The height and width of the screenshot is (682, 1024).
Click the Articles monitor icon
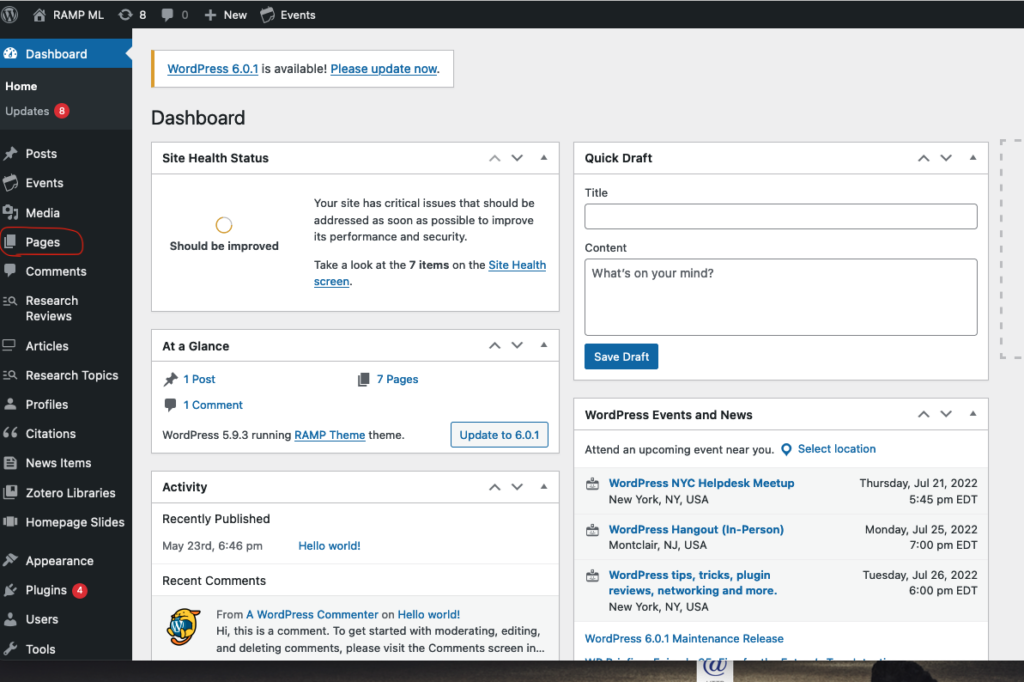(9, 345)
